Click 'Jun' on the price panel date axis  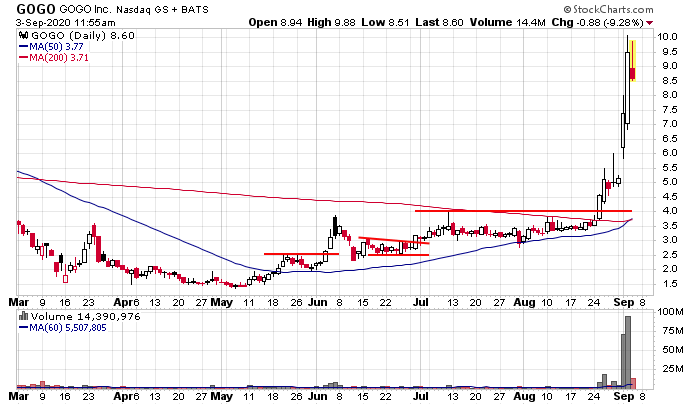[x=317, y=302]
